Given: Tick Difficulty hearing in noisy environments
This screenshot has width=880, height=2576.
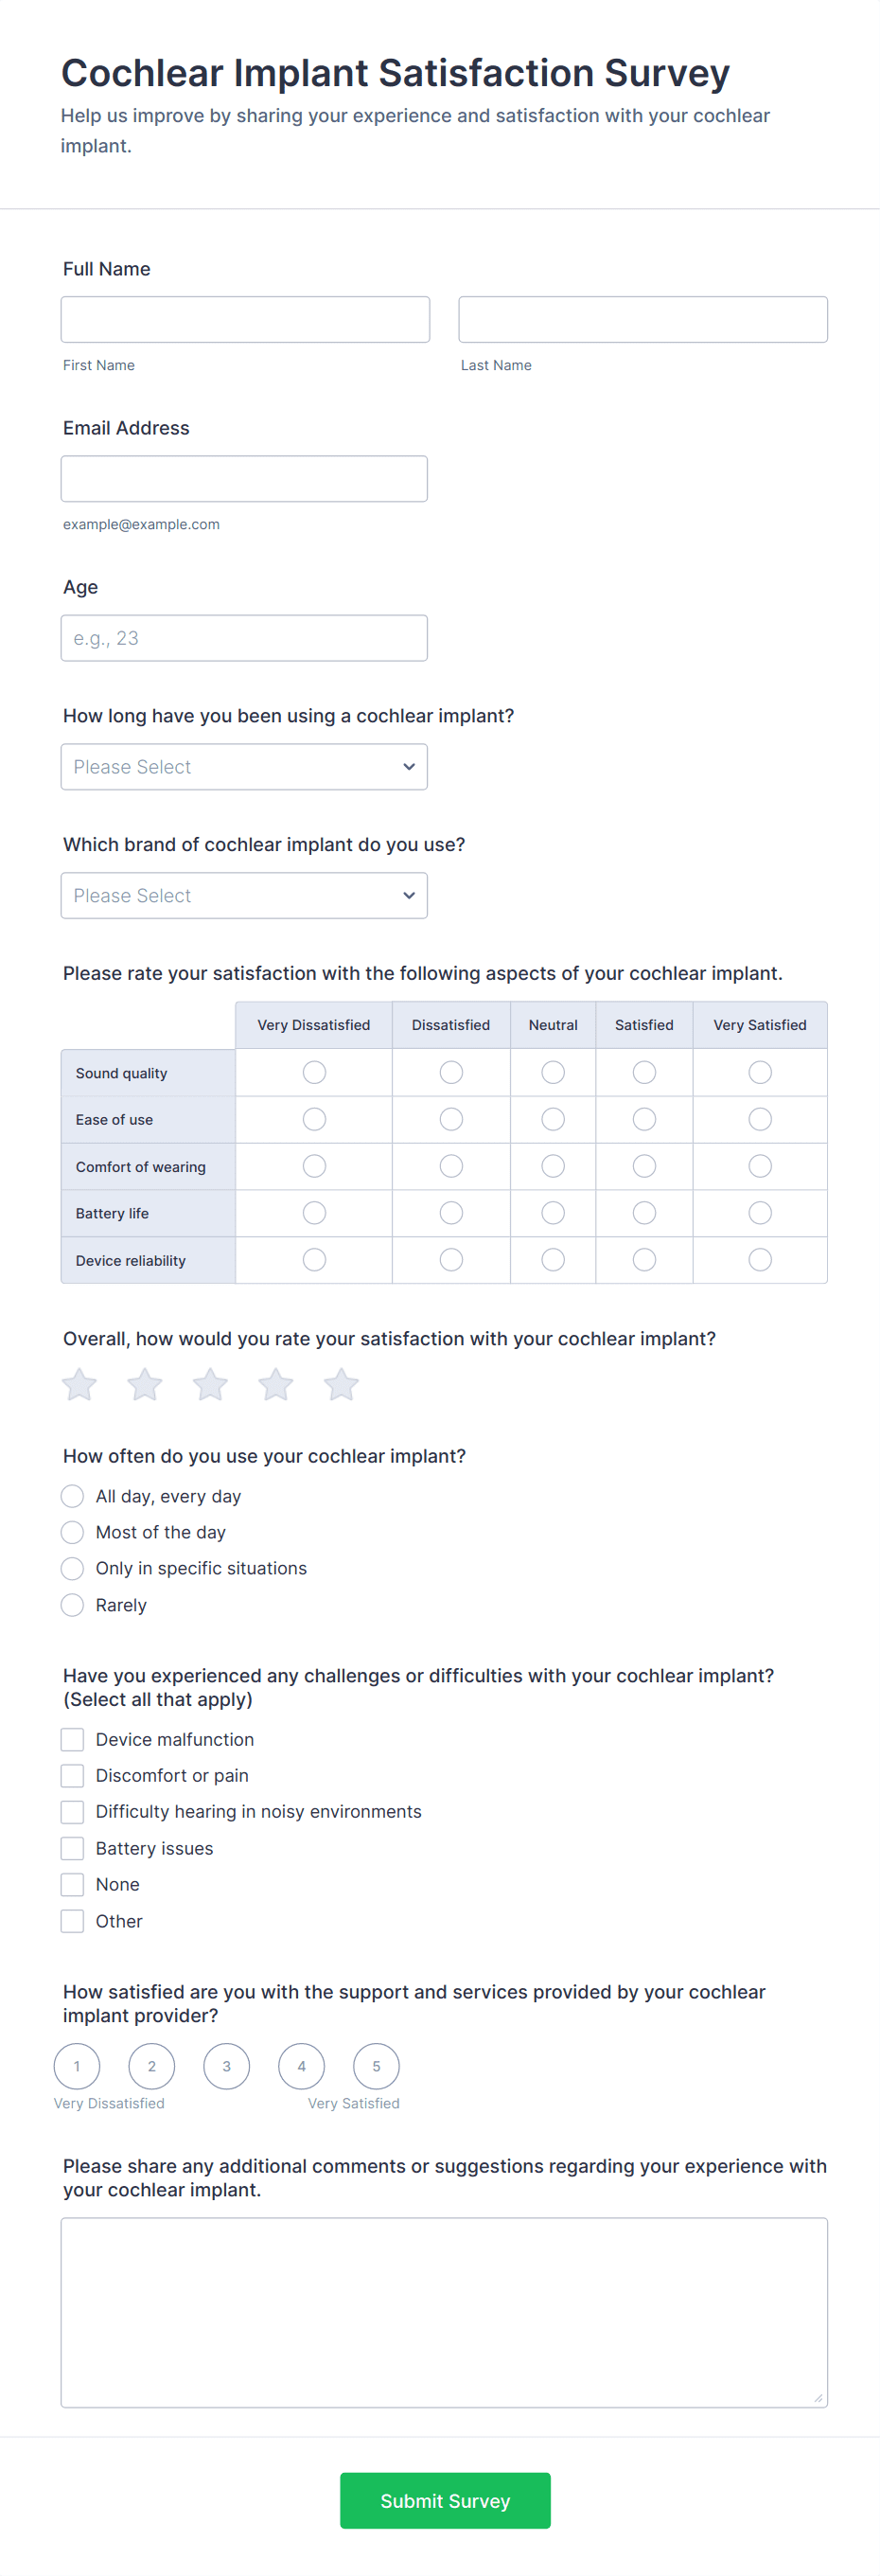Looking at the screenshot, I should coord(72,1812).
